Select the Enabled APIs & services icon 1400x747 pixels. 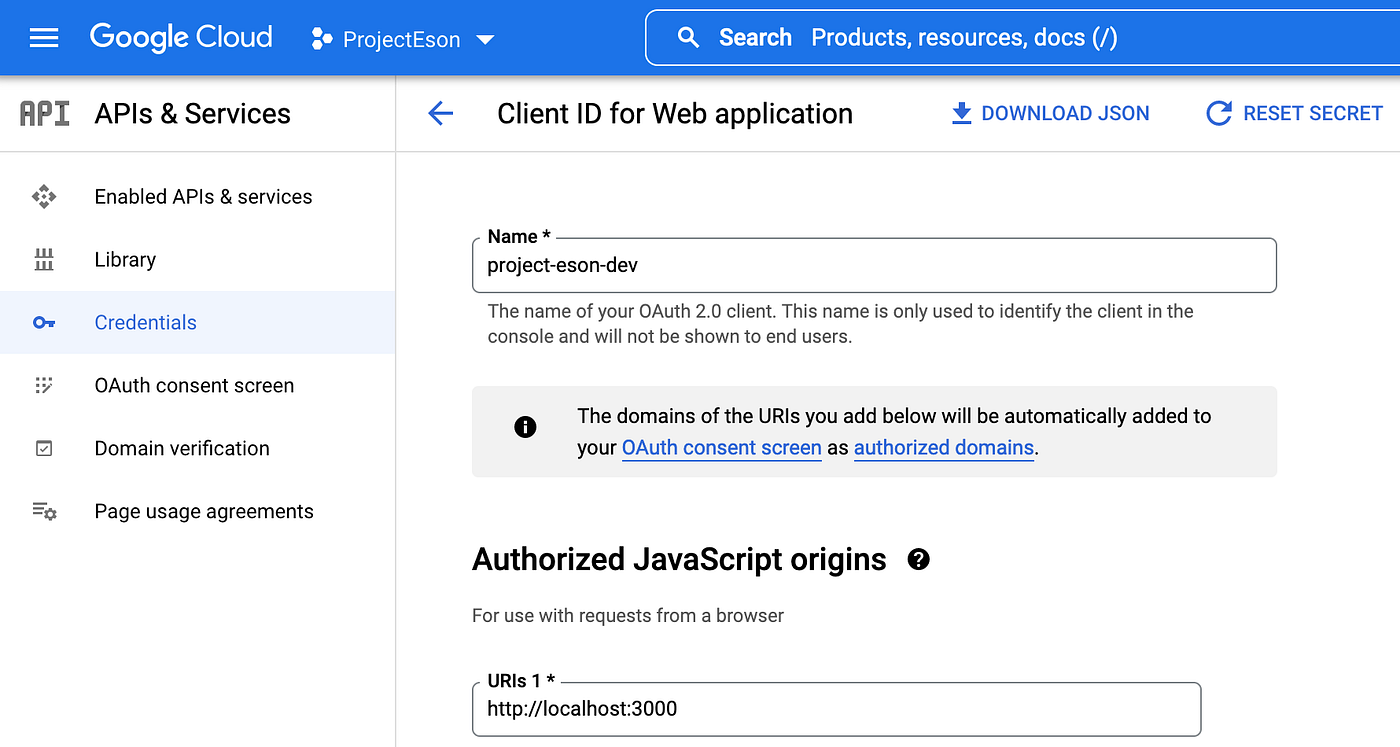(x=44, y=196)
